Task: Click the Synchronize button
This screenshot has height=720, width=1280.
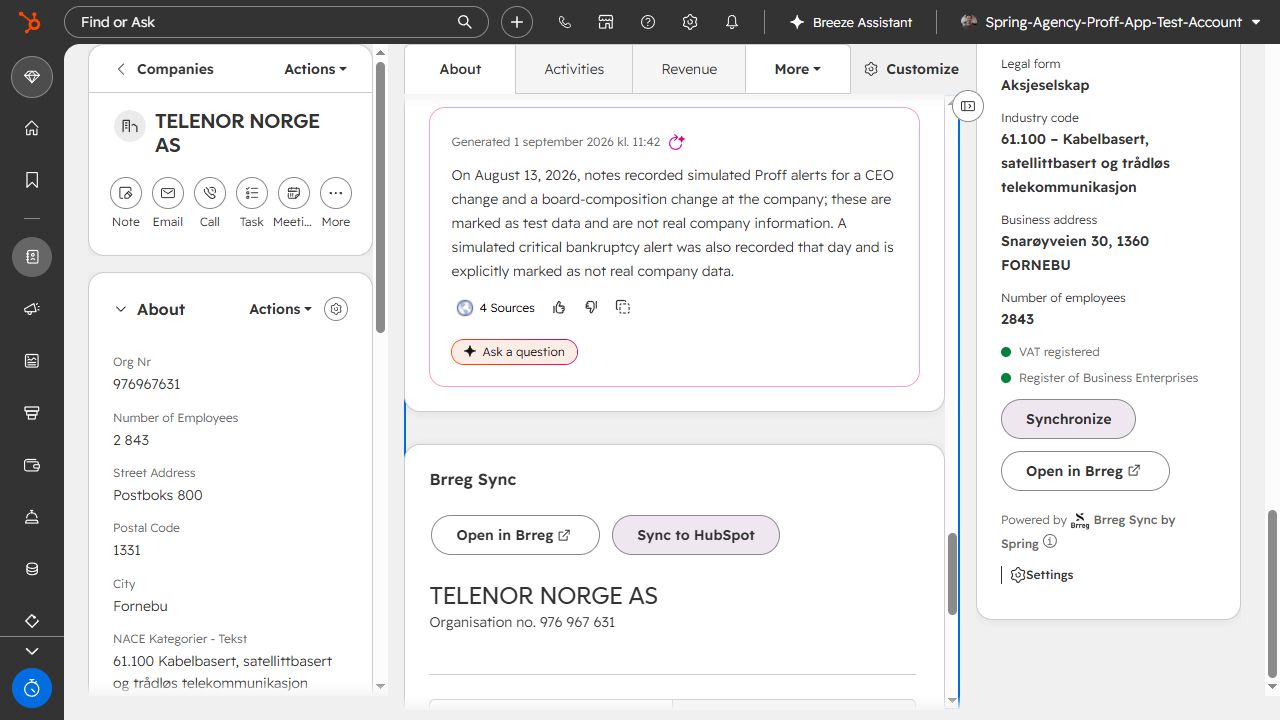Action: coord(1068,419)
